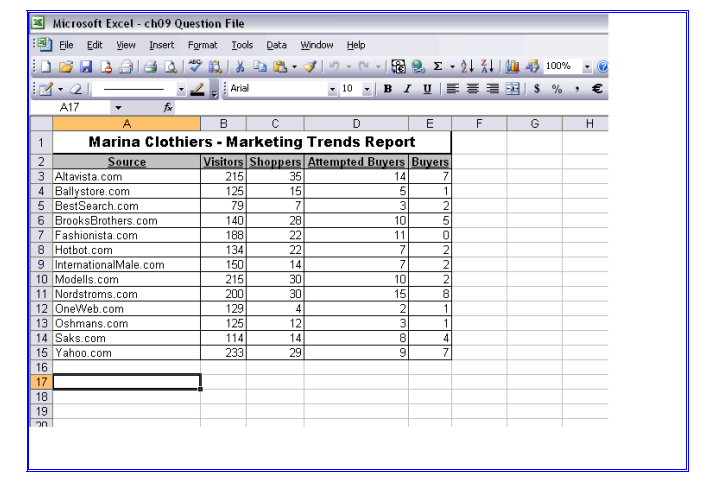Show the Drawing toolbar
This screenshot has width=707, height=483.
point(533,67)
